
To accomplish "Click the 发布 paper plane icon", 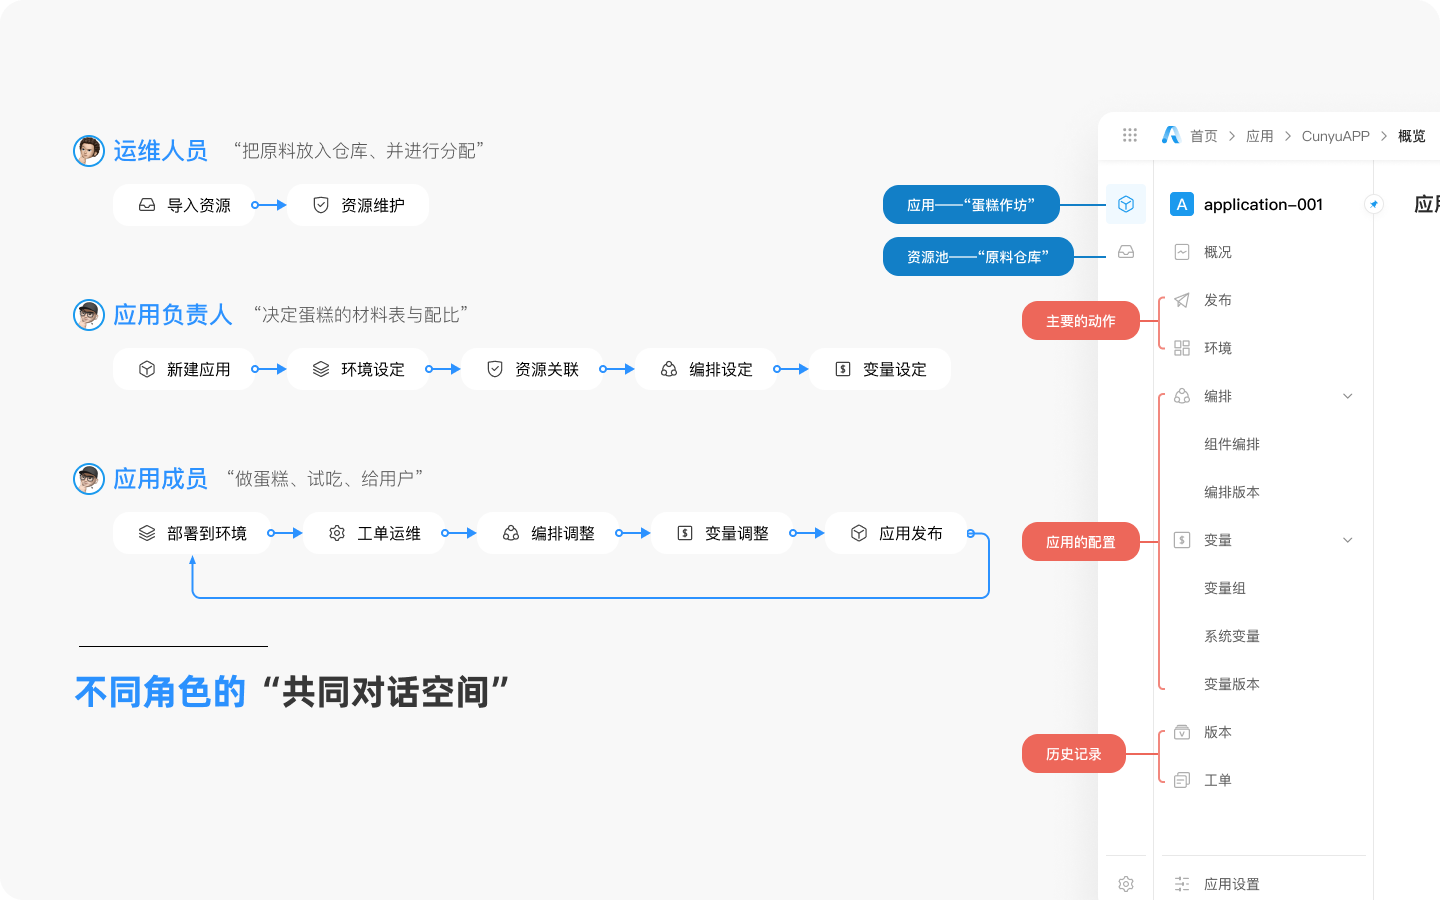I will [1182, 300].
